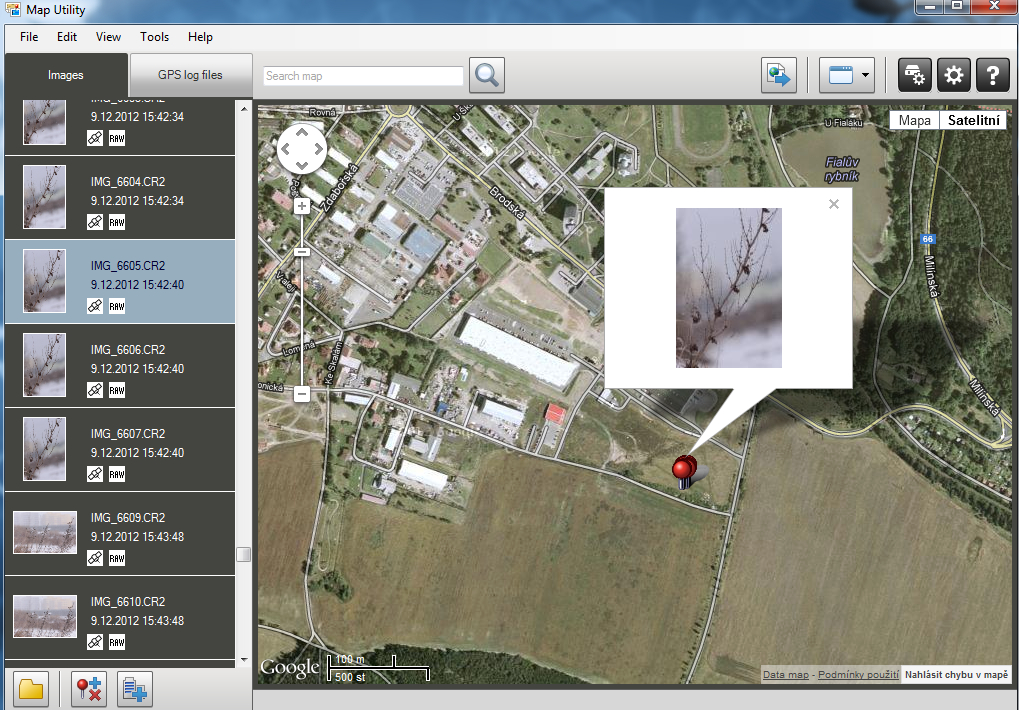Image resolution: width=1019 pixels, height=710 pixels.
Task: Switch map view to Satelitní
Action: point(974,120)
